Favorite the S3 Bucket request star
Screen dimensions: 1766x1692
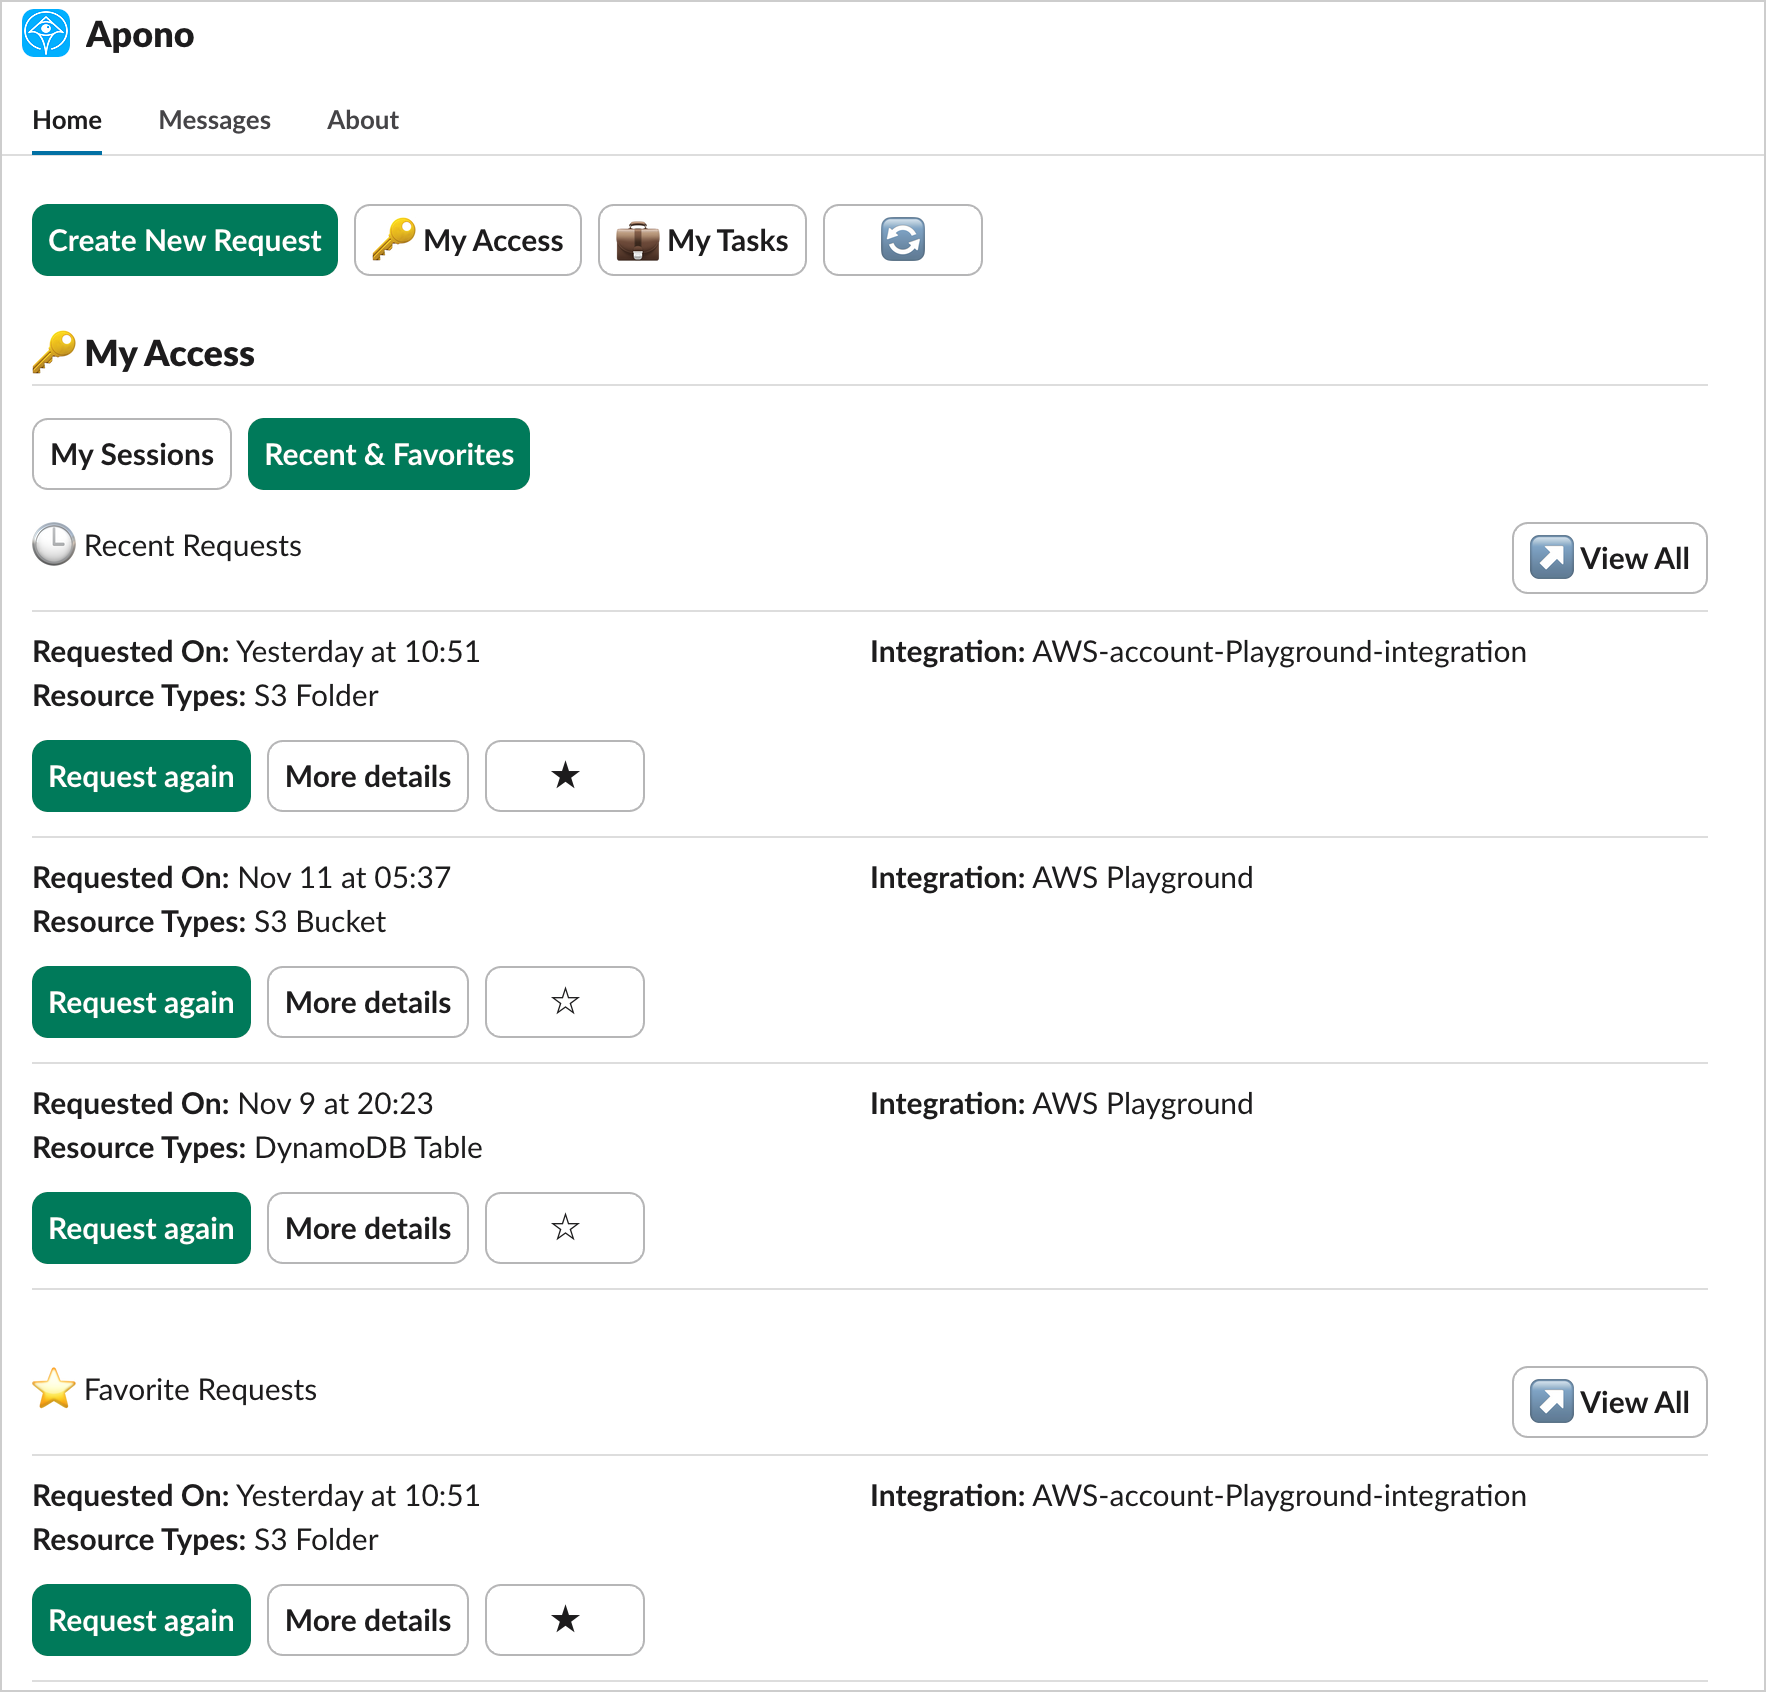tap(565, 1002)
